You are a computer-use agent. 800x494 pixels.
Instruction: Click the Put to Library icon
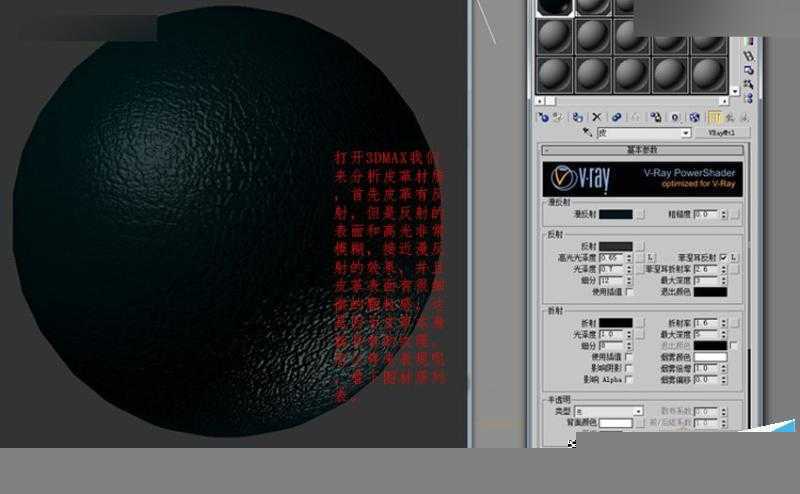656,118
